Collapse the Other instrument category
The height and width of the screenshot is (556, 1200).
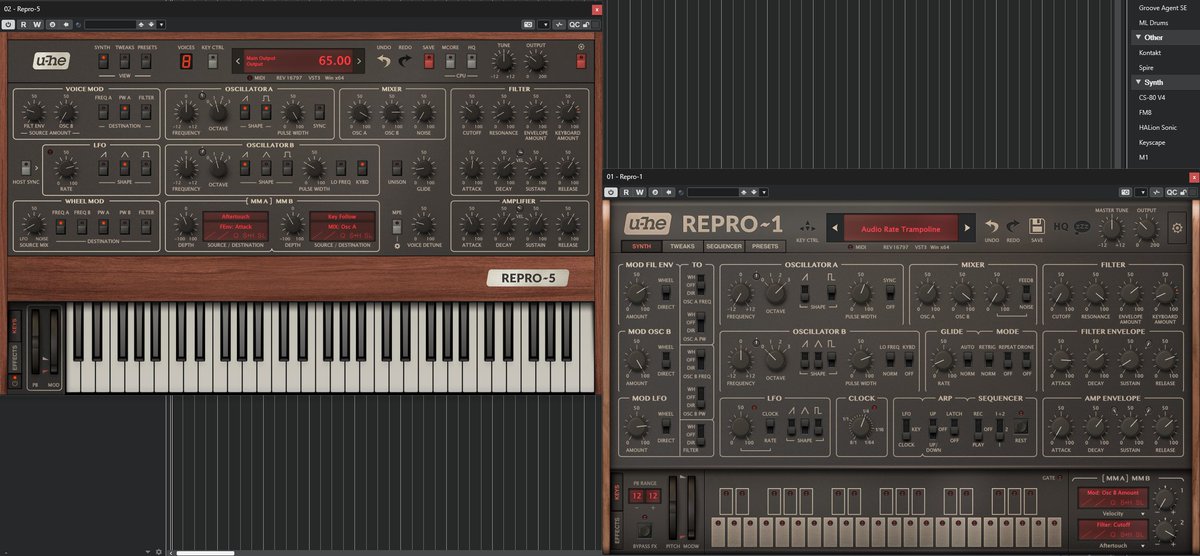pyautogui.click(x=1139, y=37)
